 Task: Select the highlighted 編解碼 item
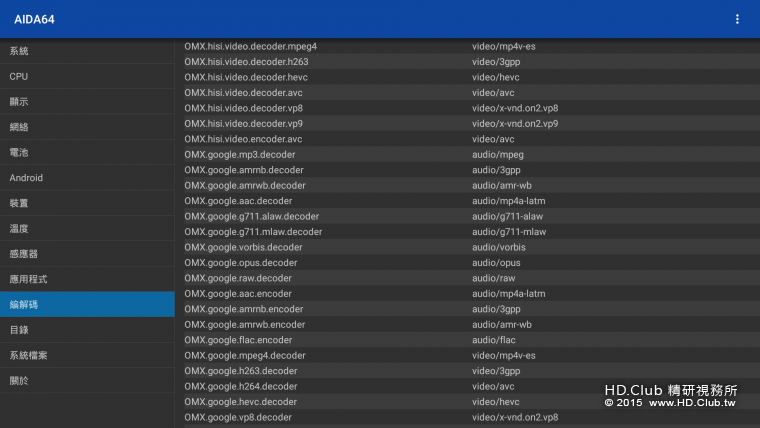click(x=87, y=304)
